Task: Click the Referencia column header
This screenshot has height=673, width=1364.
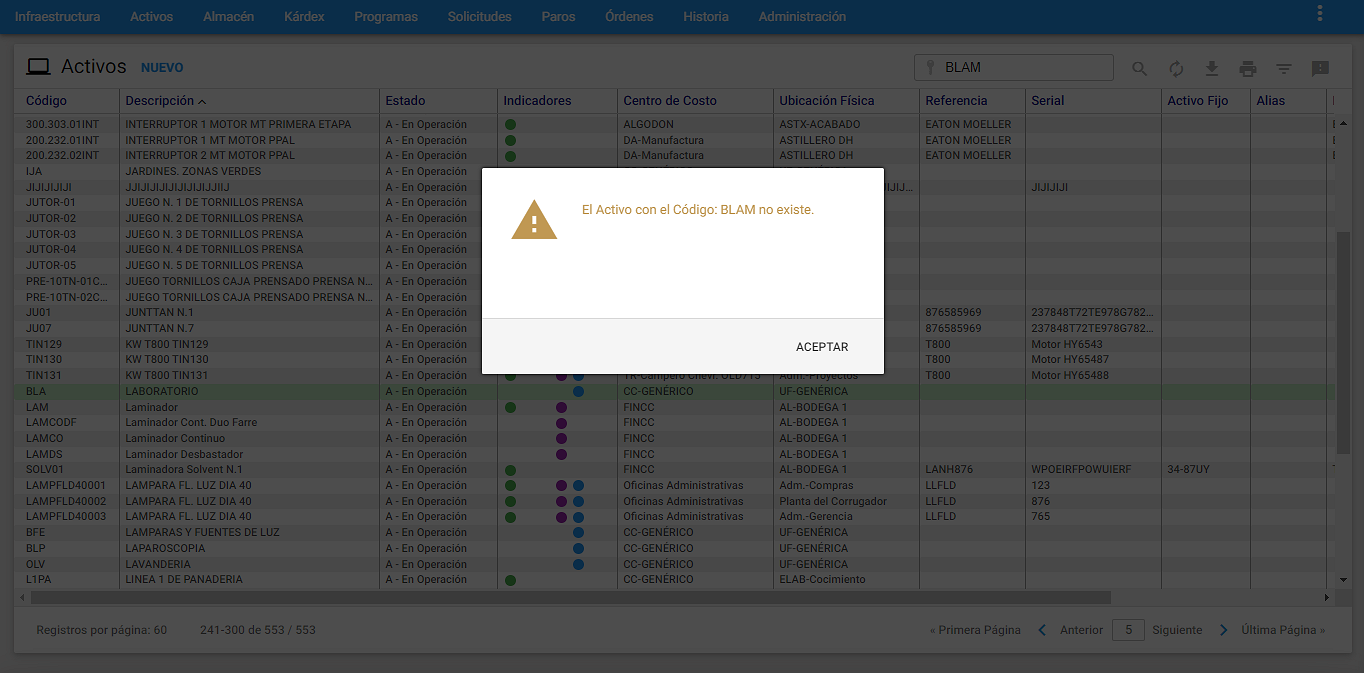Action: pos(956,101)
